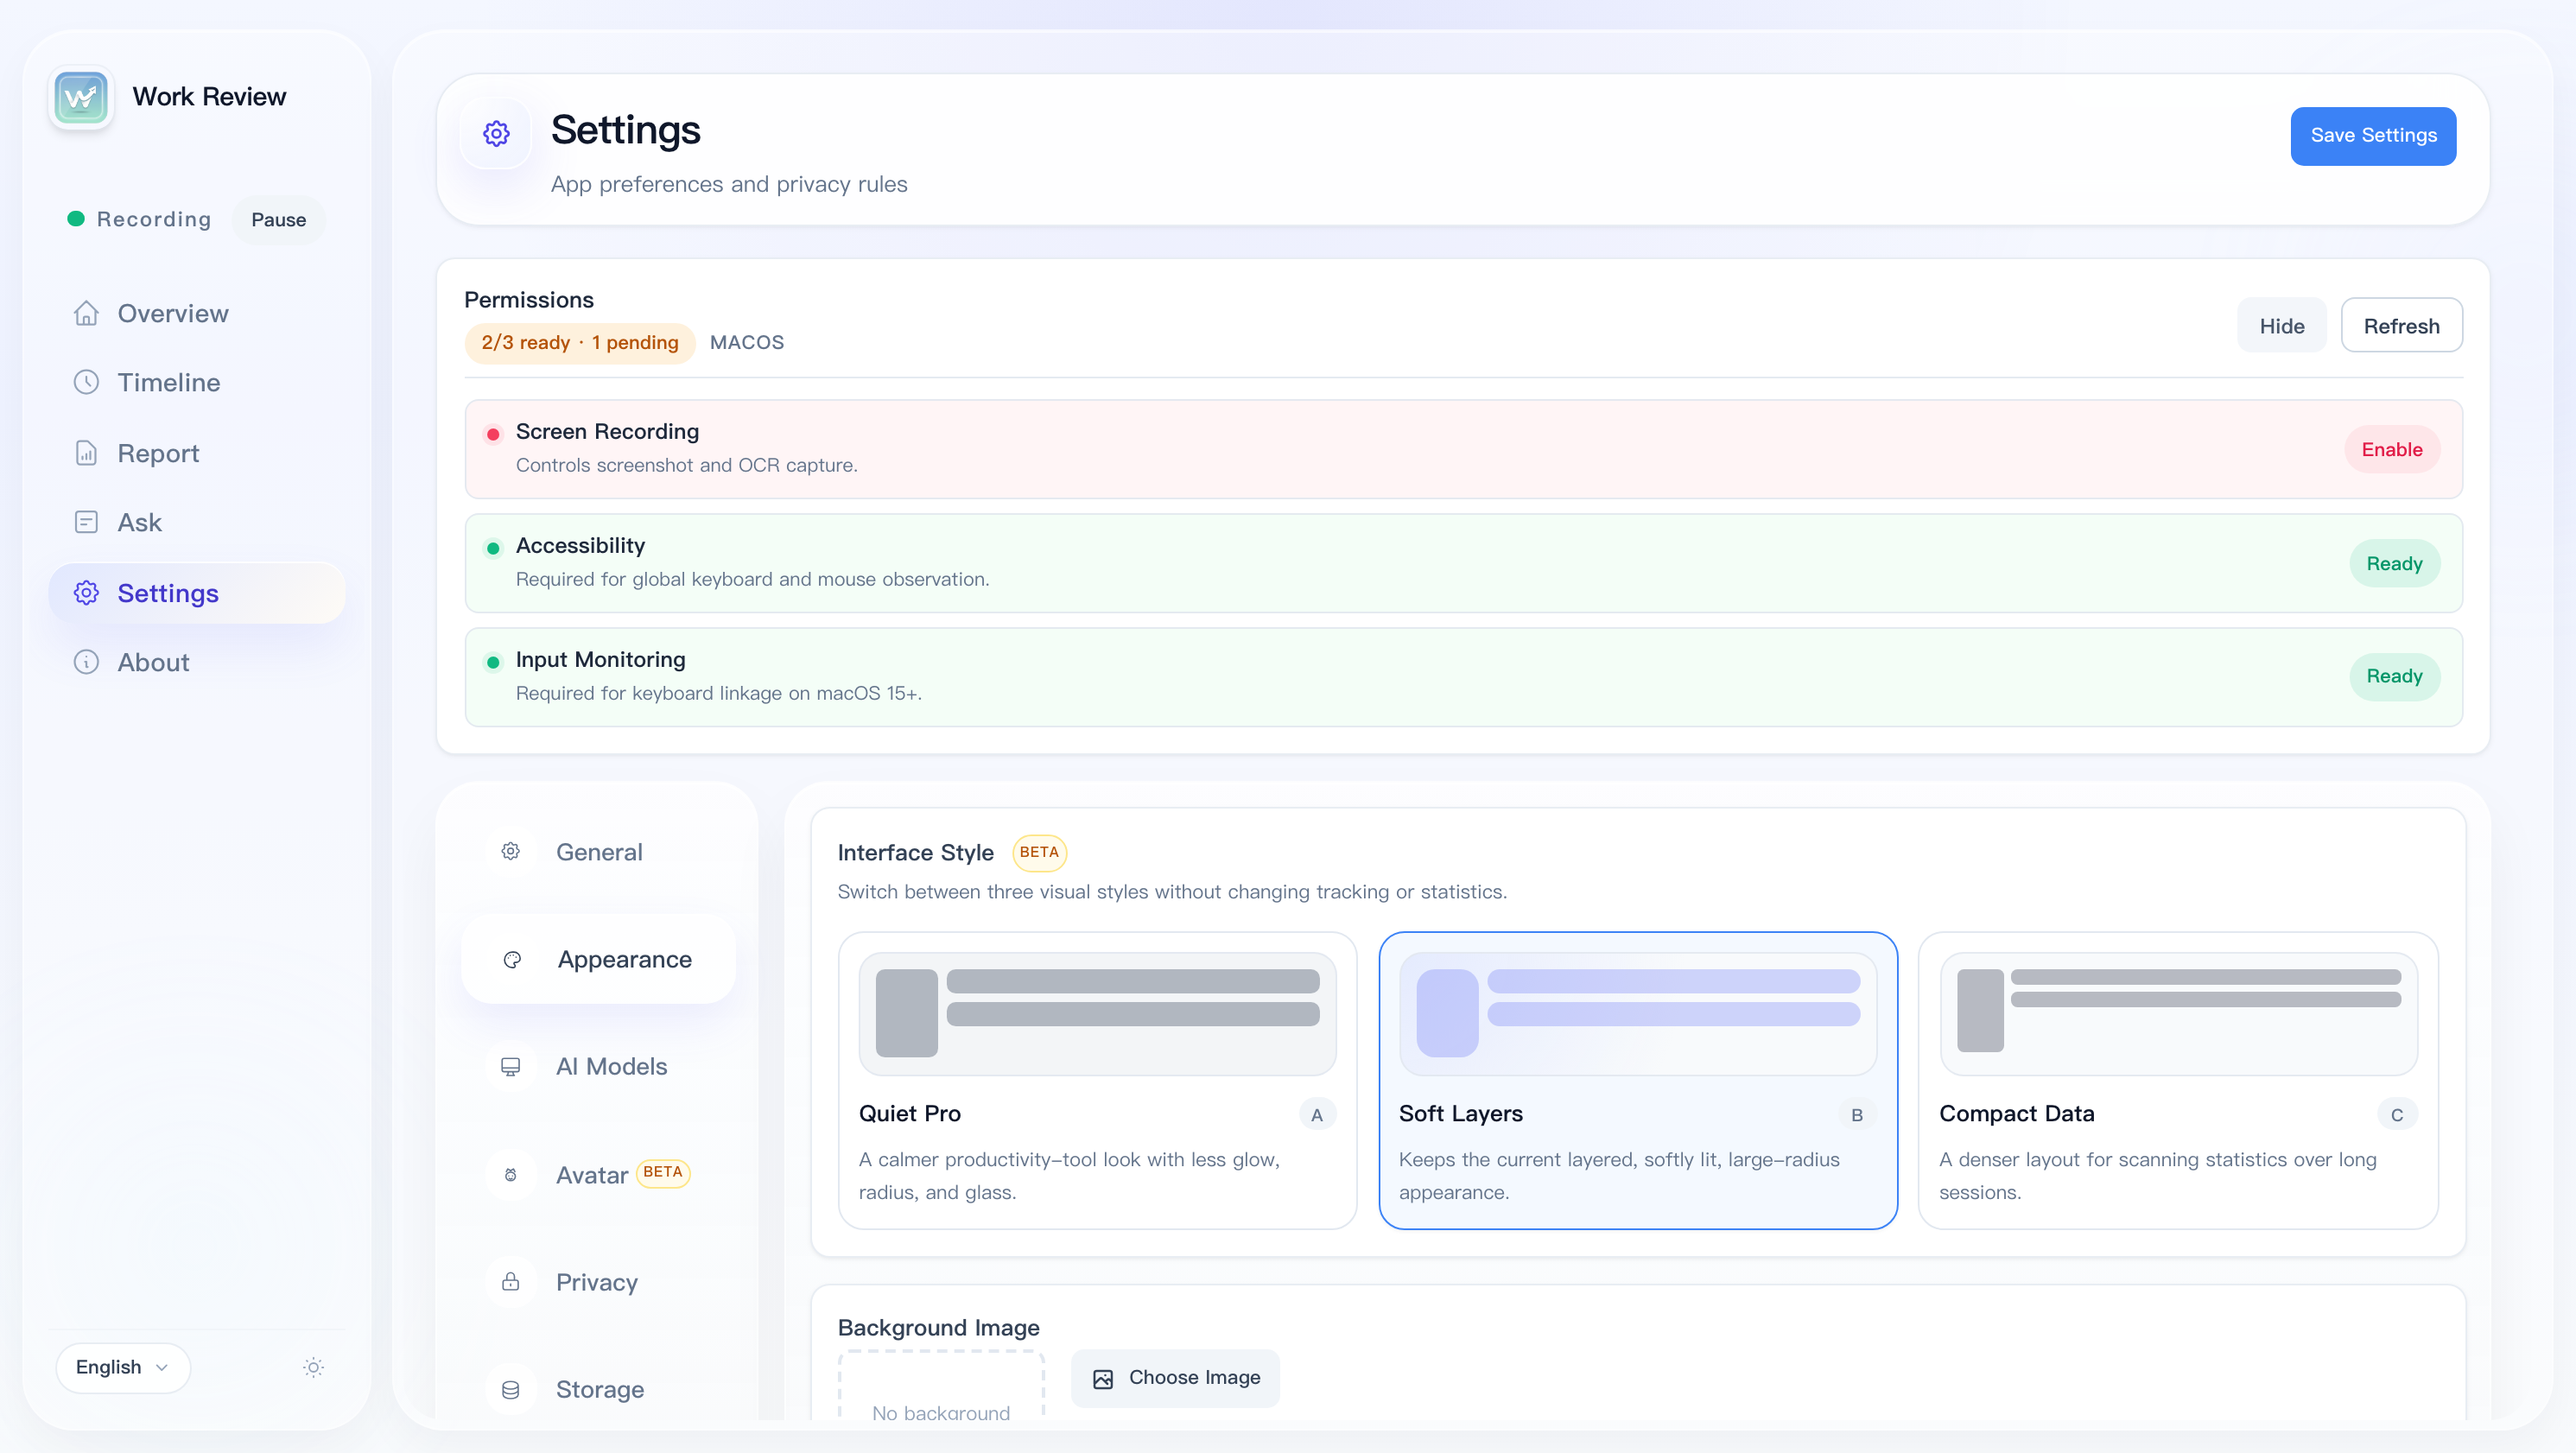Click the green Accessibility status dot
Viewport: 2576px width, 1453px height.
[x=493, y=548]
